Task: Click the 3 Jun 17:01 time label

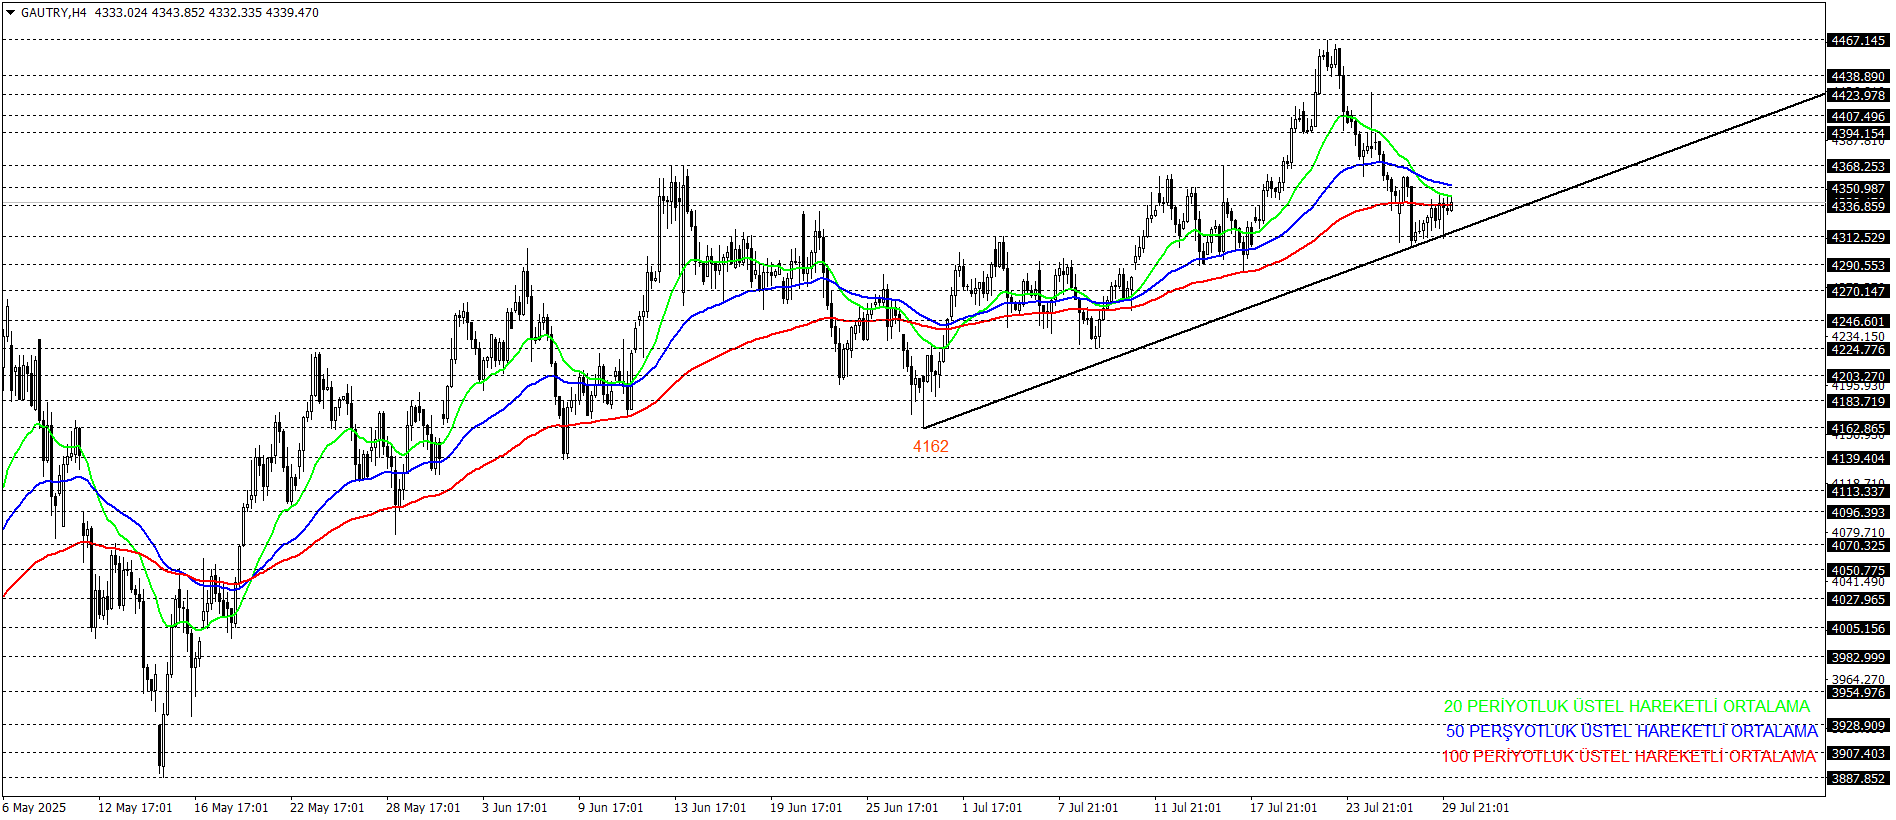Action: click(x=515, y=808)
